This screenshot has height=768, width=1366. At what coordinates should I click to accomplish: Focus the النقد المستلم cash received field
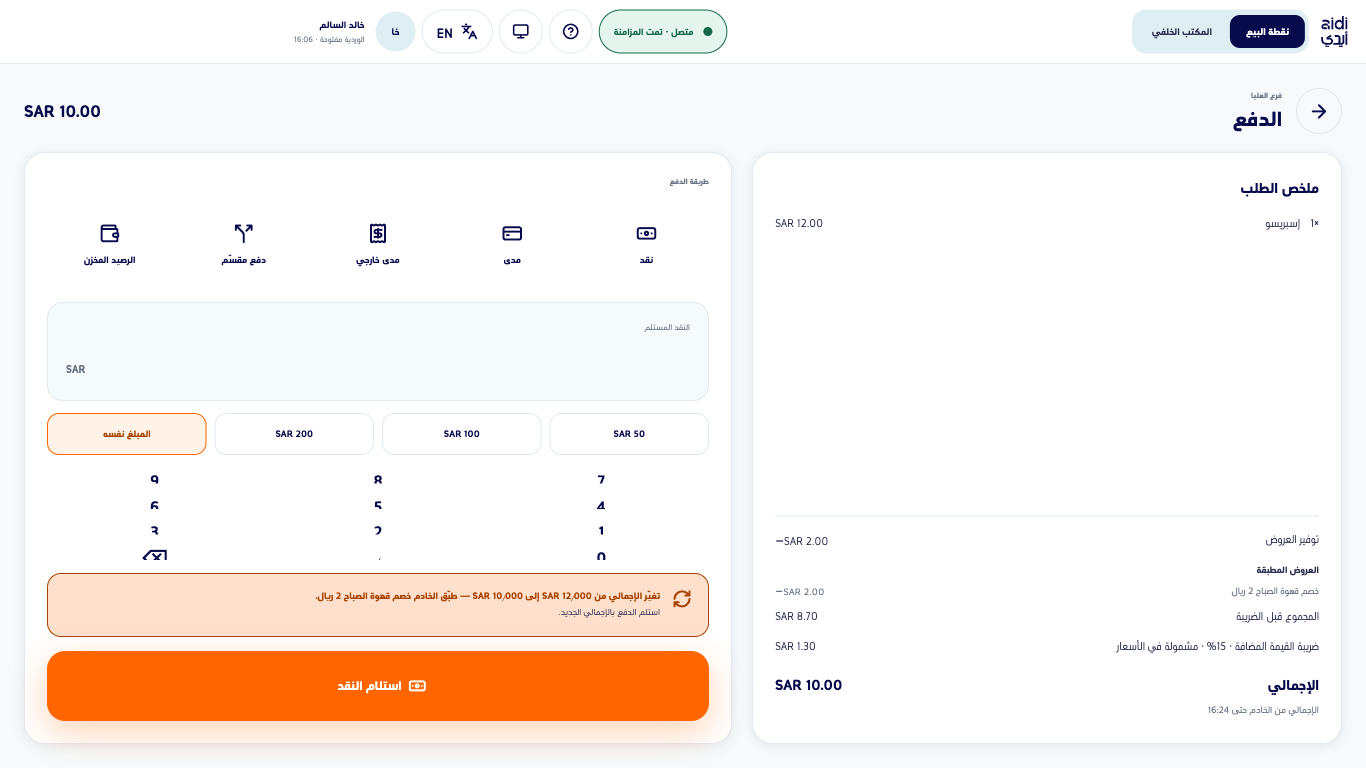click(378, 351)
